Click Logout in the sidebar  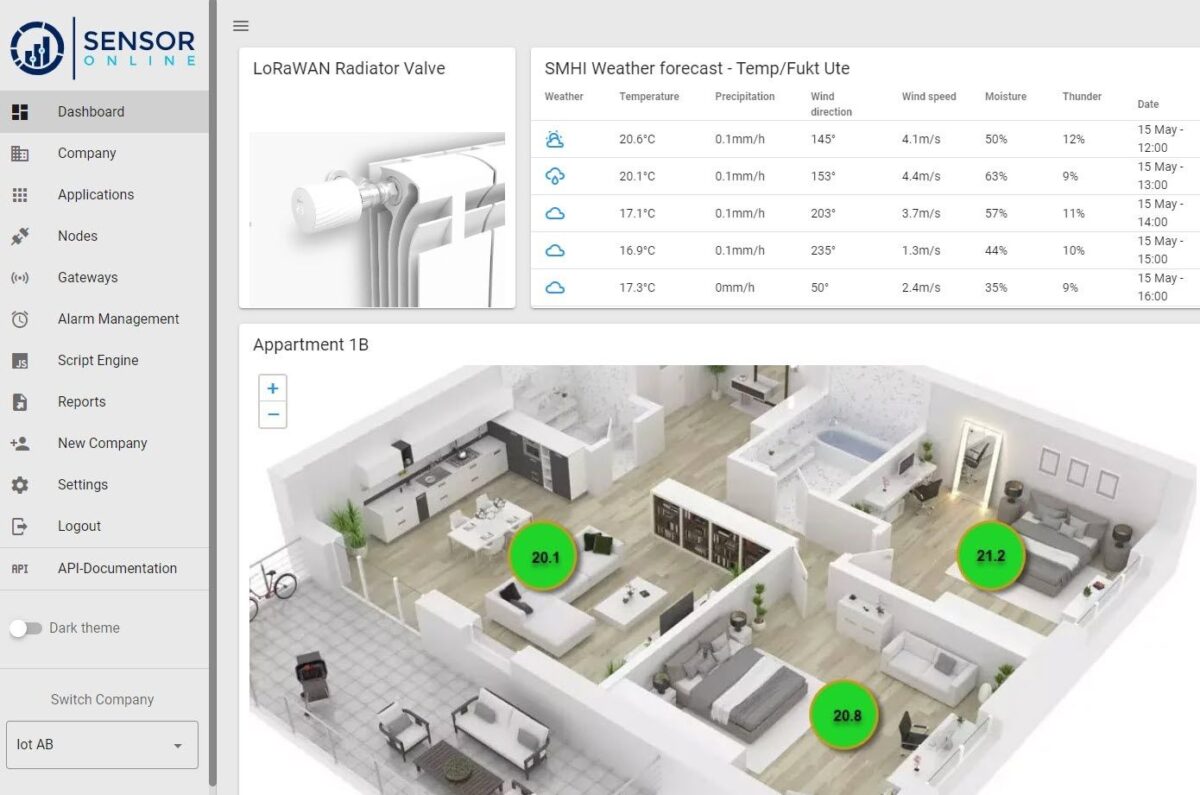click(x=79, y=525)
